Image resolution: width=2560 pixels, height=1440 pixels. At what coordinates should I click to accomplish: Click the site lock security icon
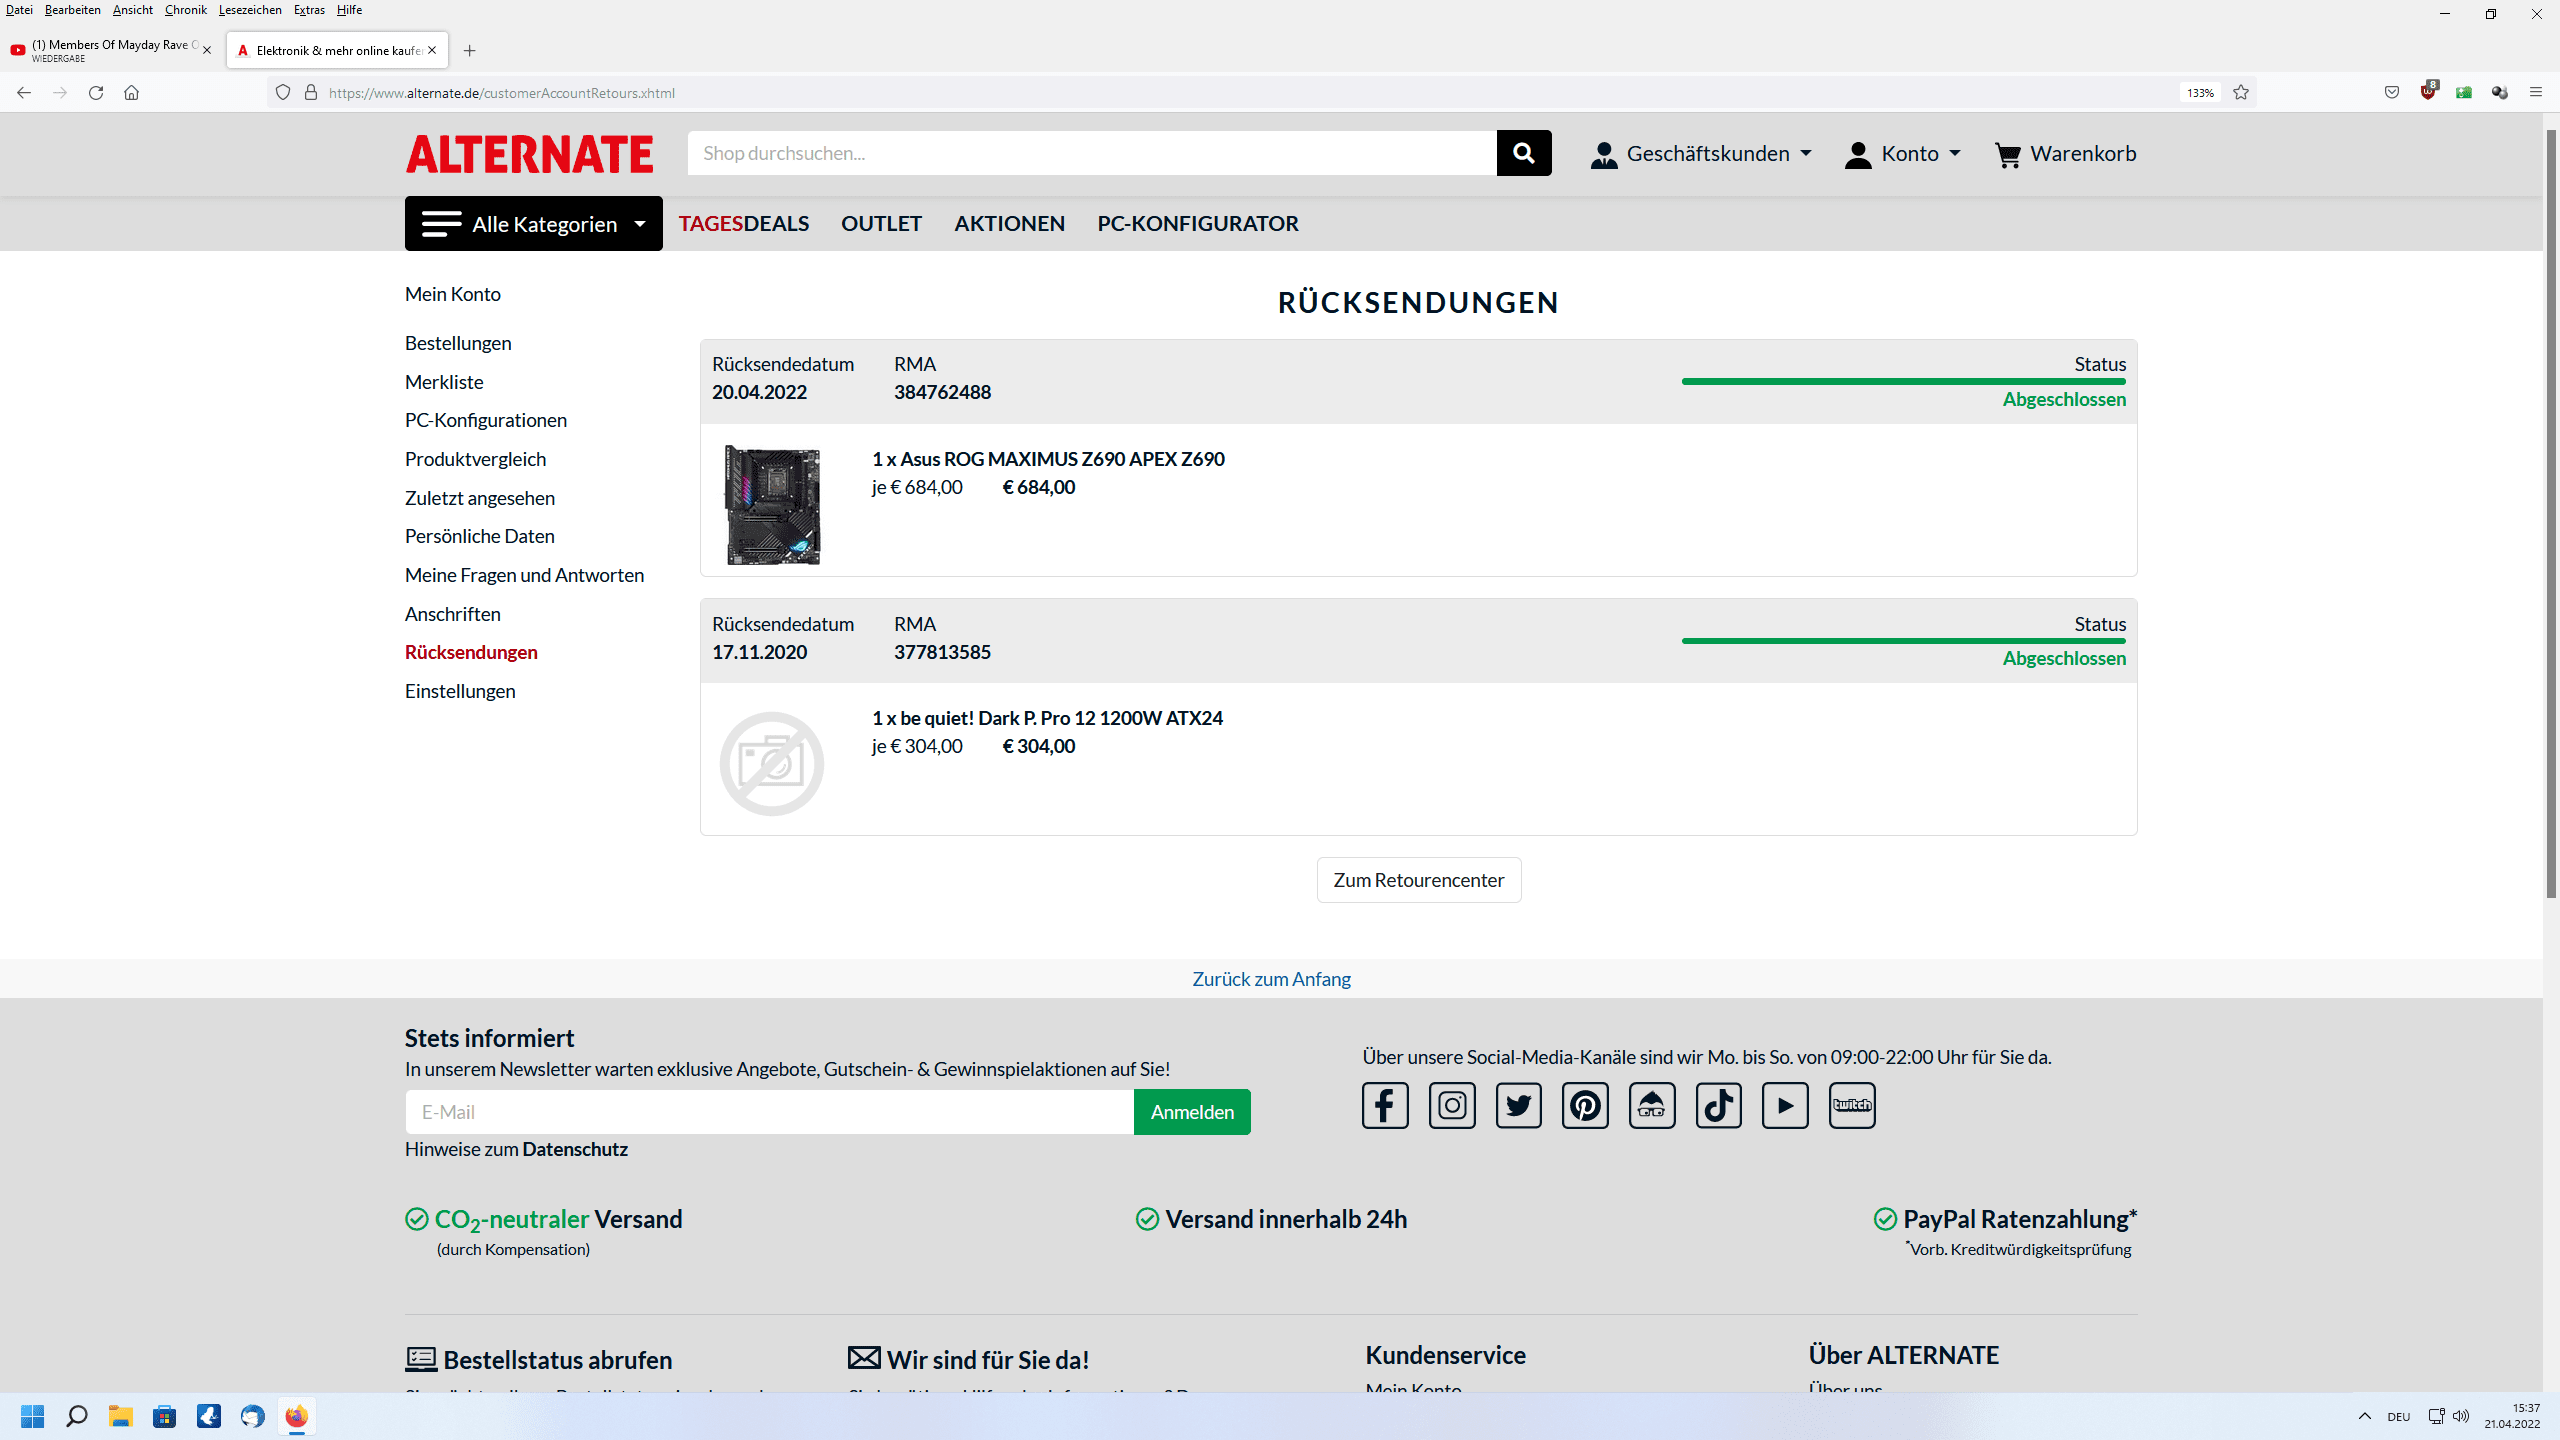click(x=311, y=93)
